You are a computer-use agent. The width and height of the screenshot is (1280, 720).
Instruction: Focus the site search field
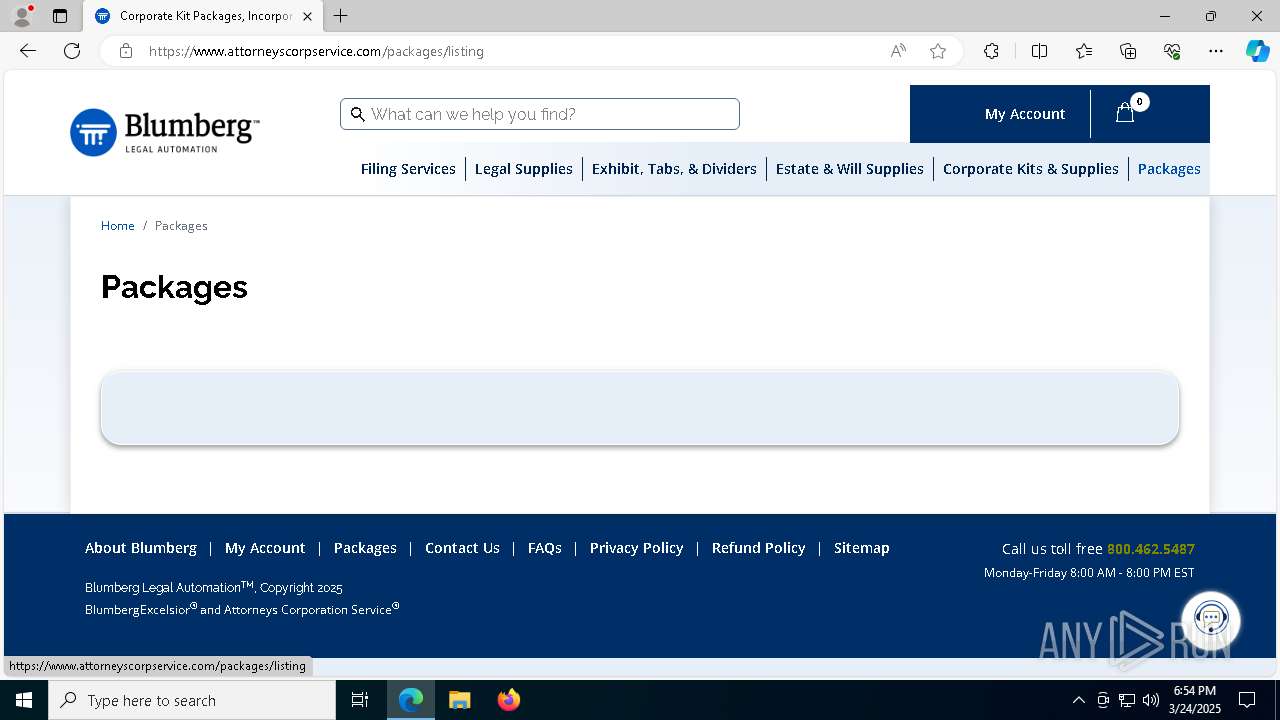[x=540, y=114]
